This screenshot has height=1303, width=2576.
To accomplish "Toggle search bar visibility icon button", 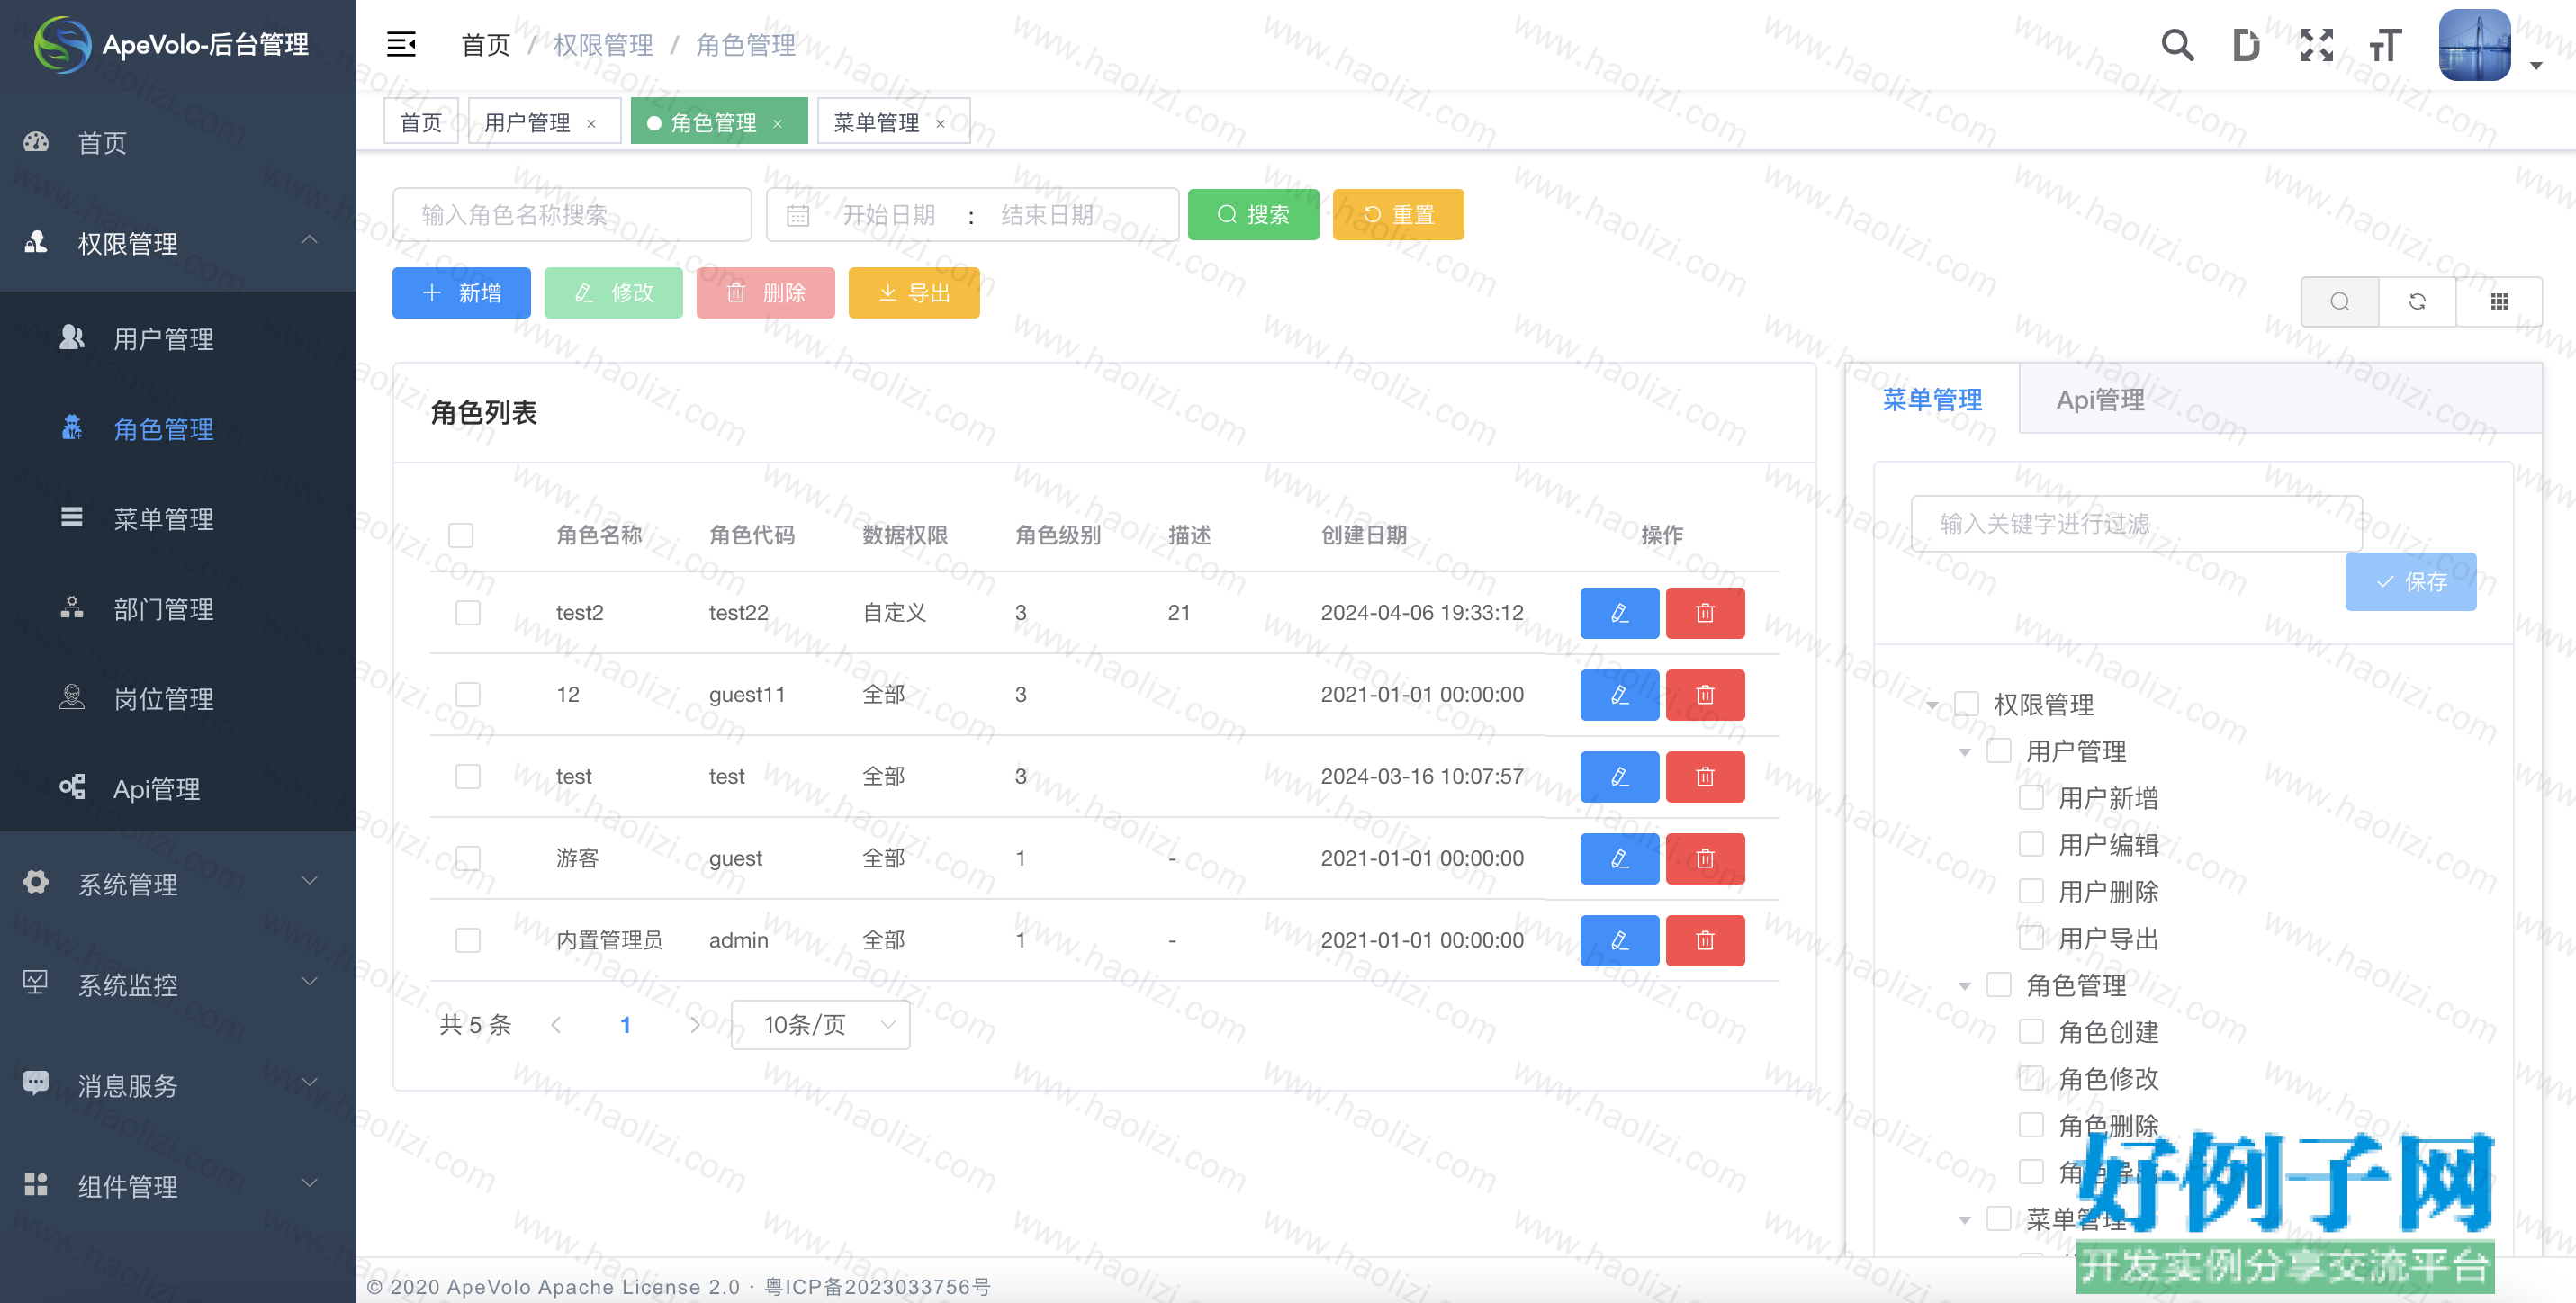I will 2339,301.
